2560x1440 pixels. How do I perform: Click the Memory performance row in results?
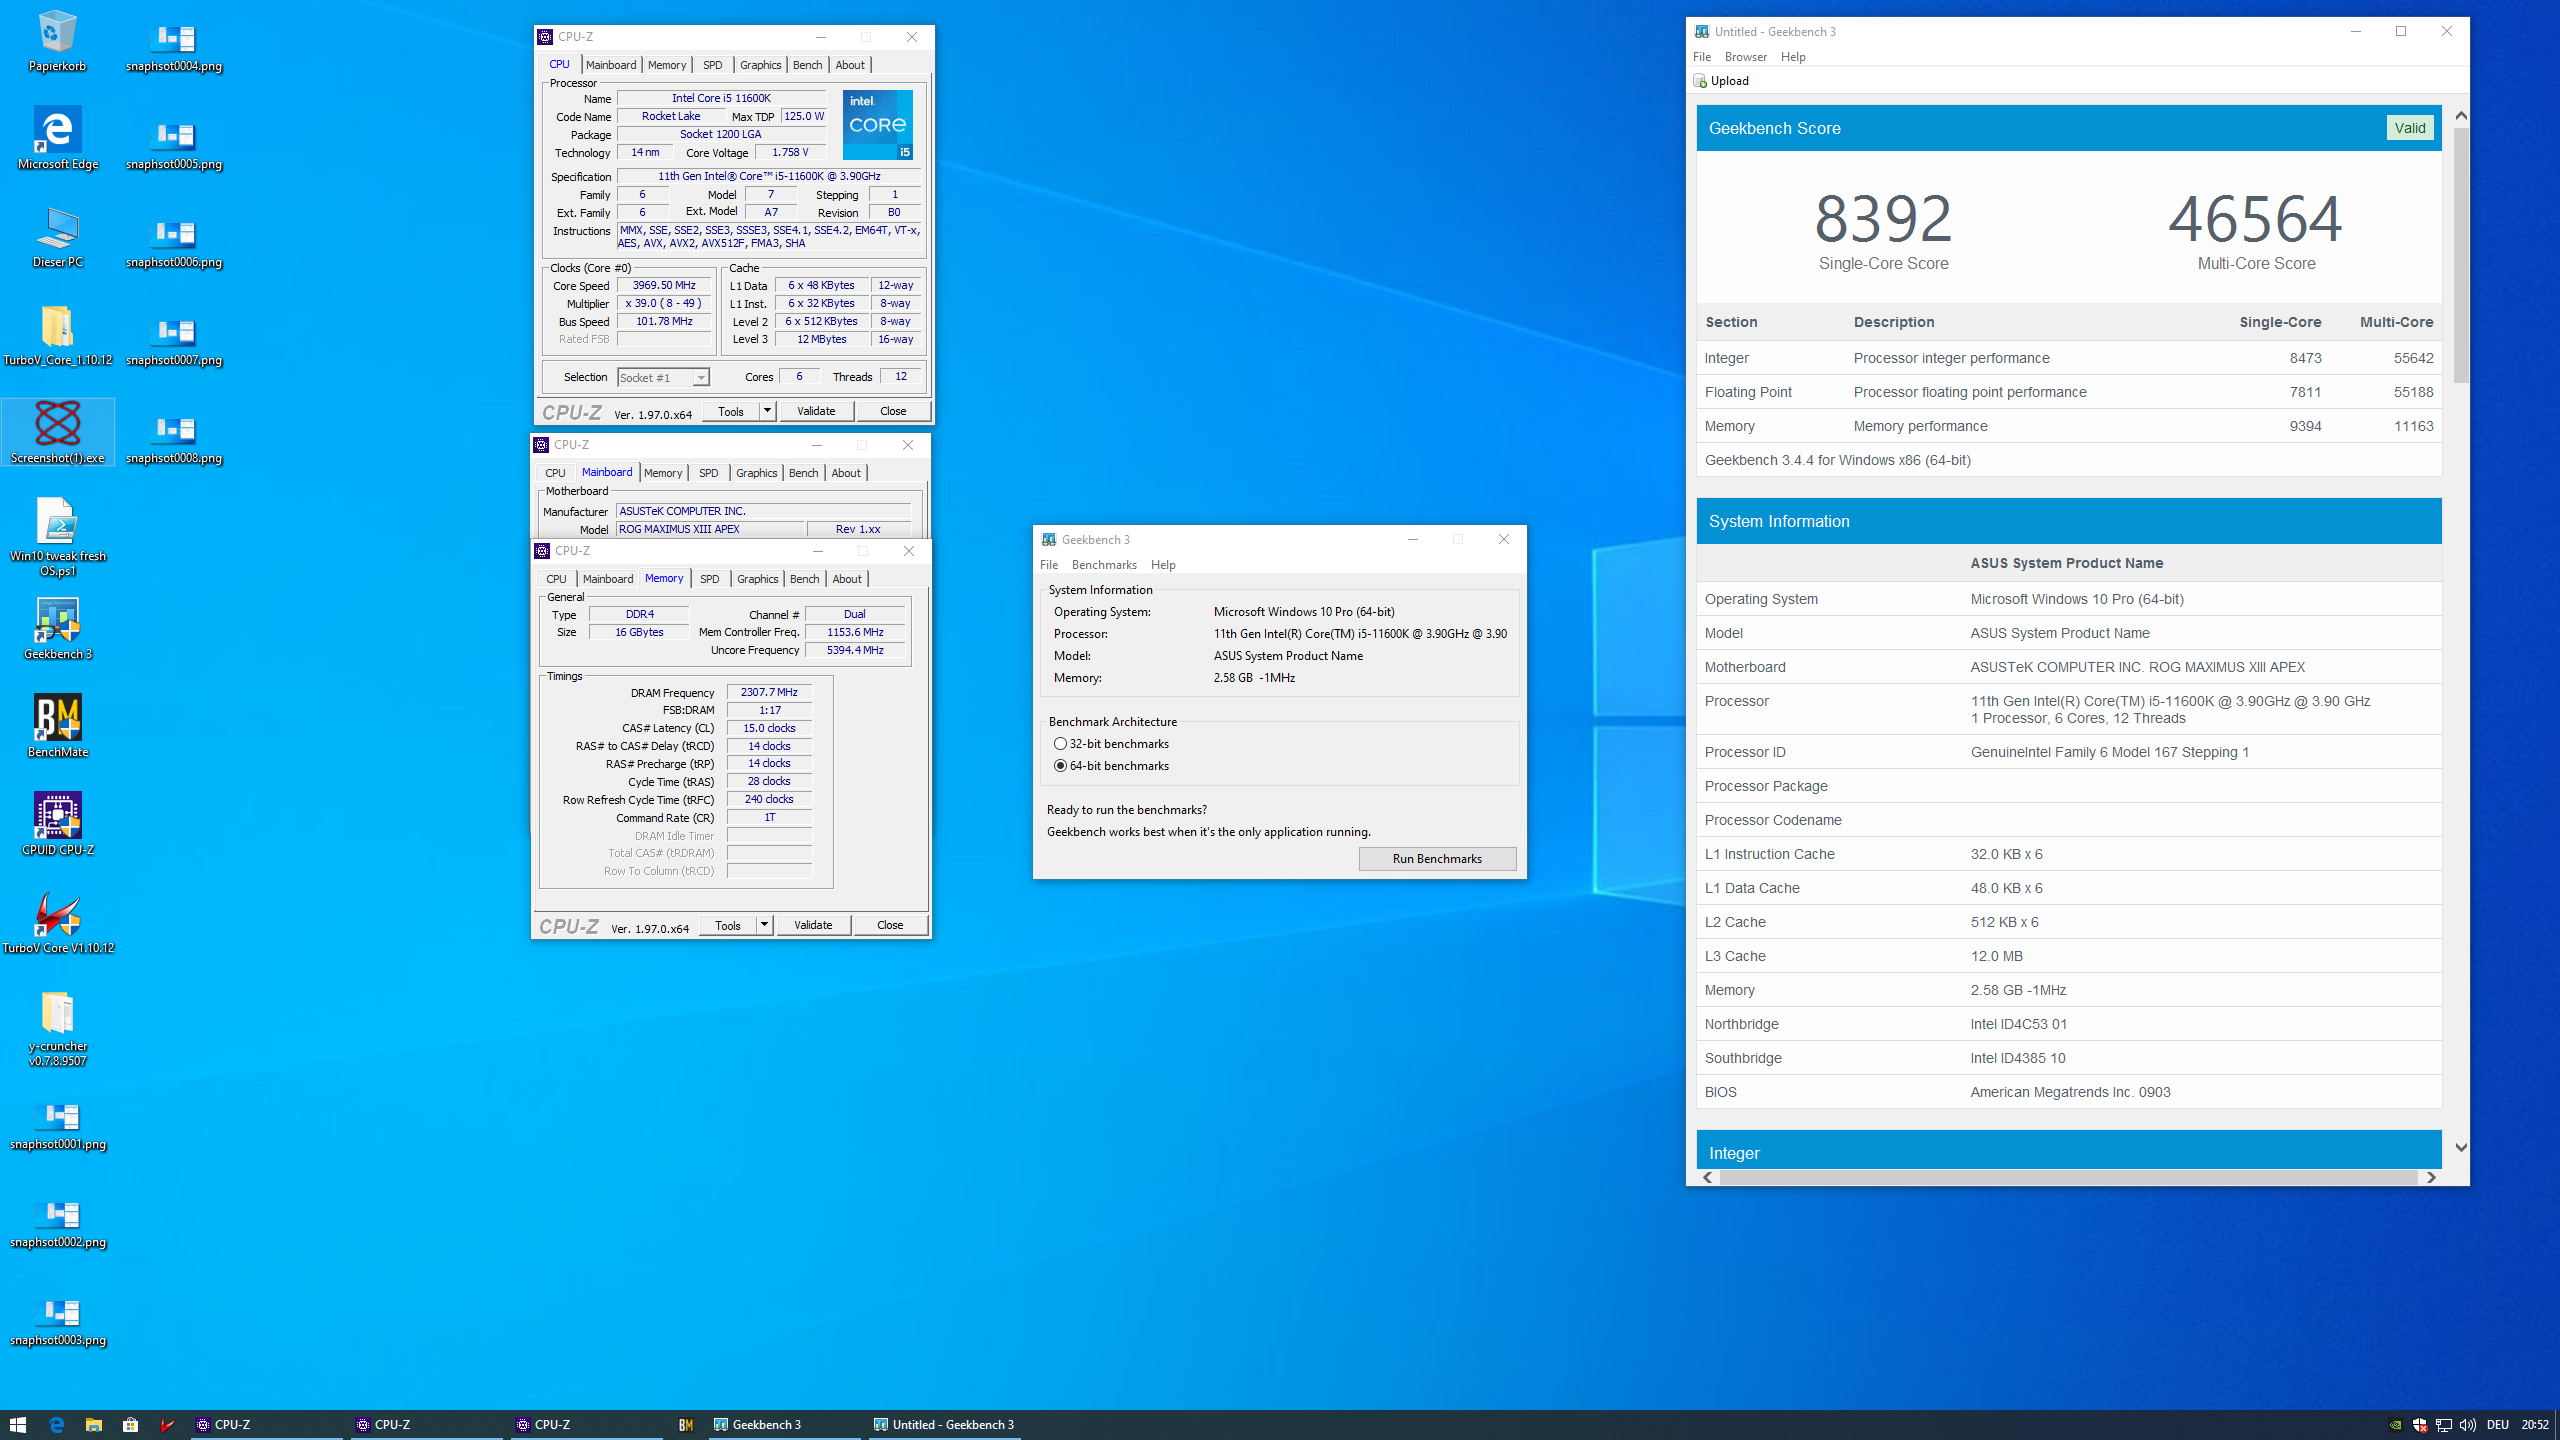pos(2068,426)
